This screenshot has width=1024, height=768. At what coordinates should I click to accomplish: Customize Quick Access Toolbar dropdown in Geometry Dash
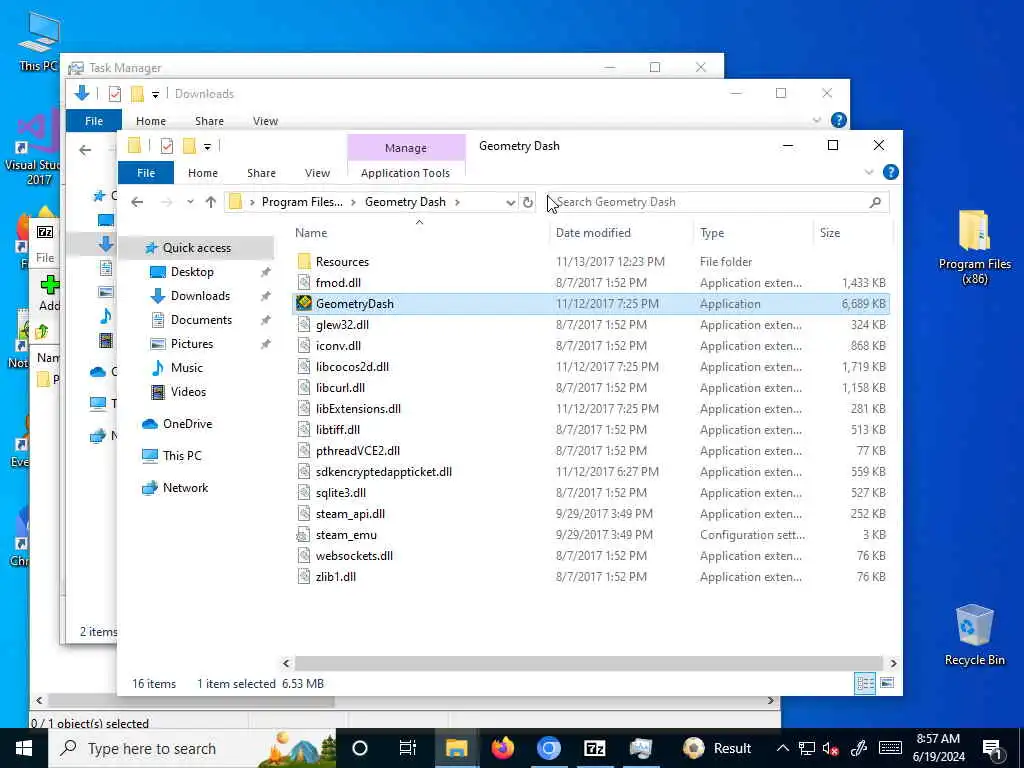pos(207,146)
